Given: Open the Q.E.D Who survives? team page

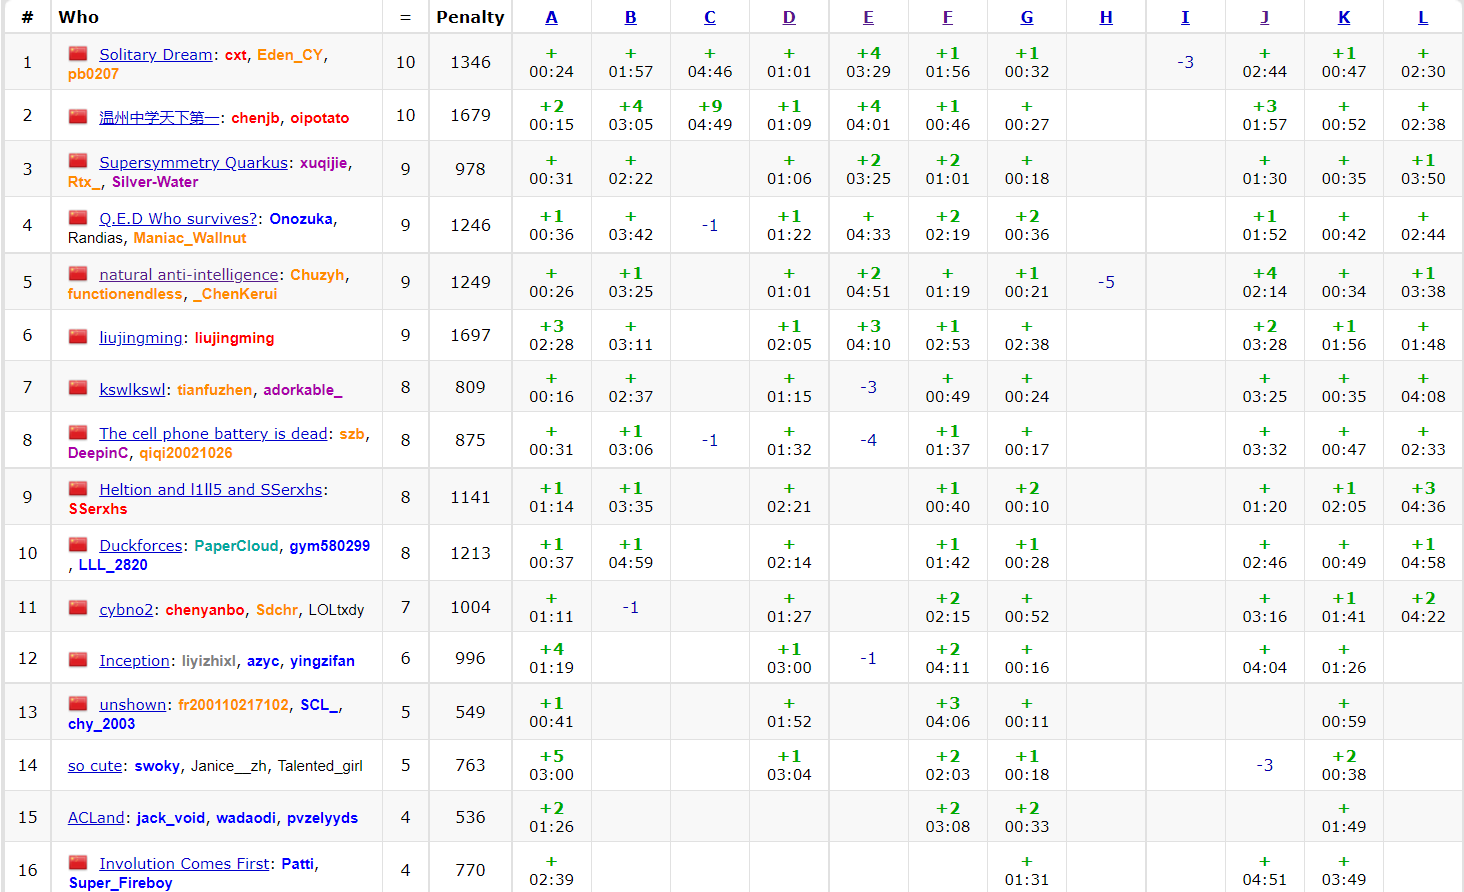Looking at the screenshot, I should (x=178, y=219).
